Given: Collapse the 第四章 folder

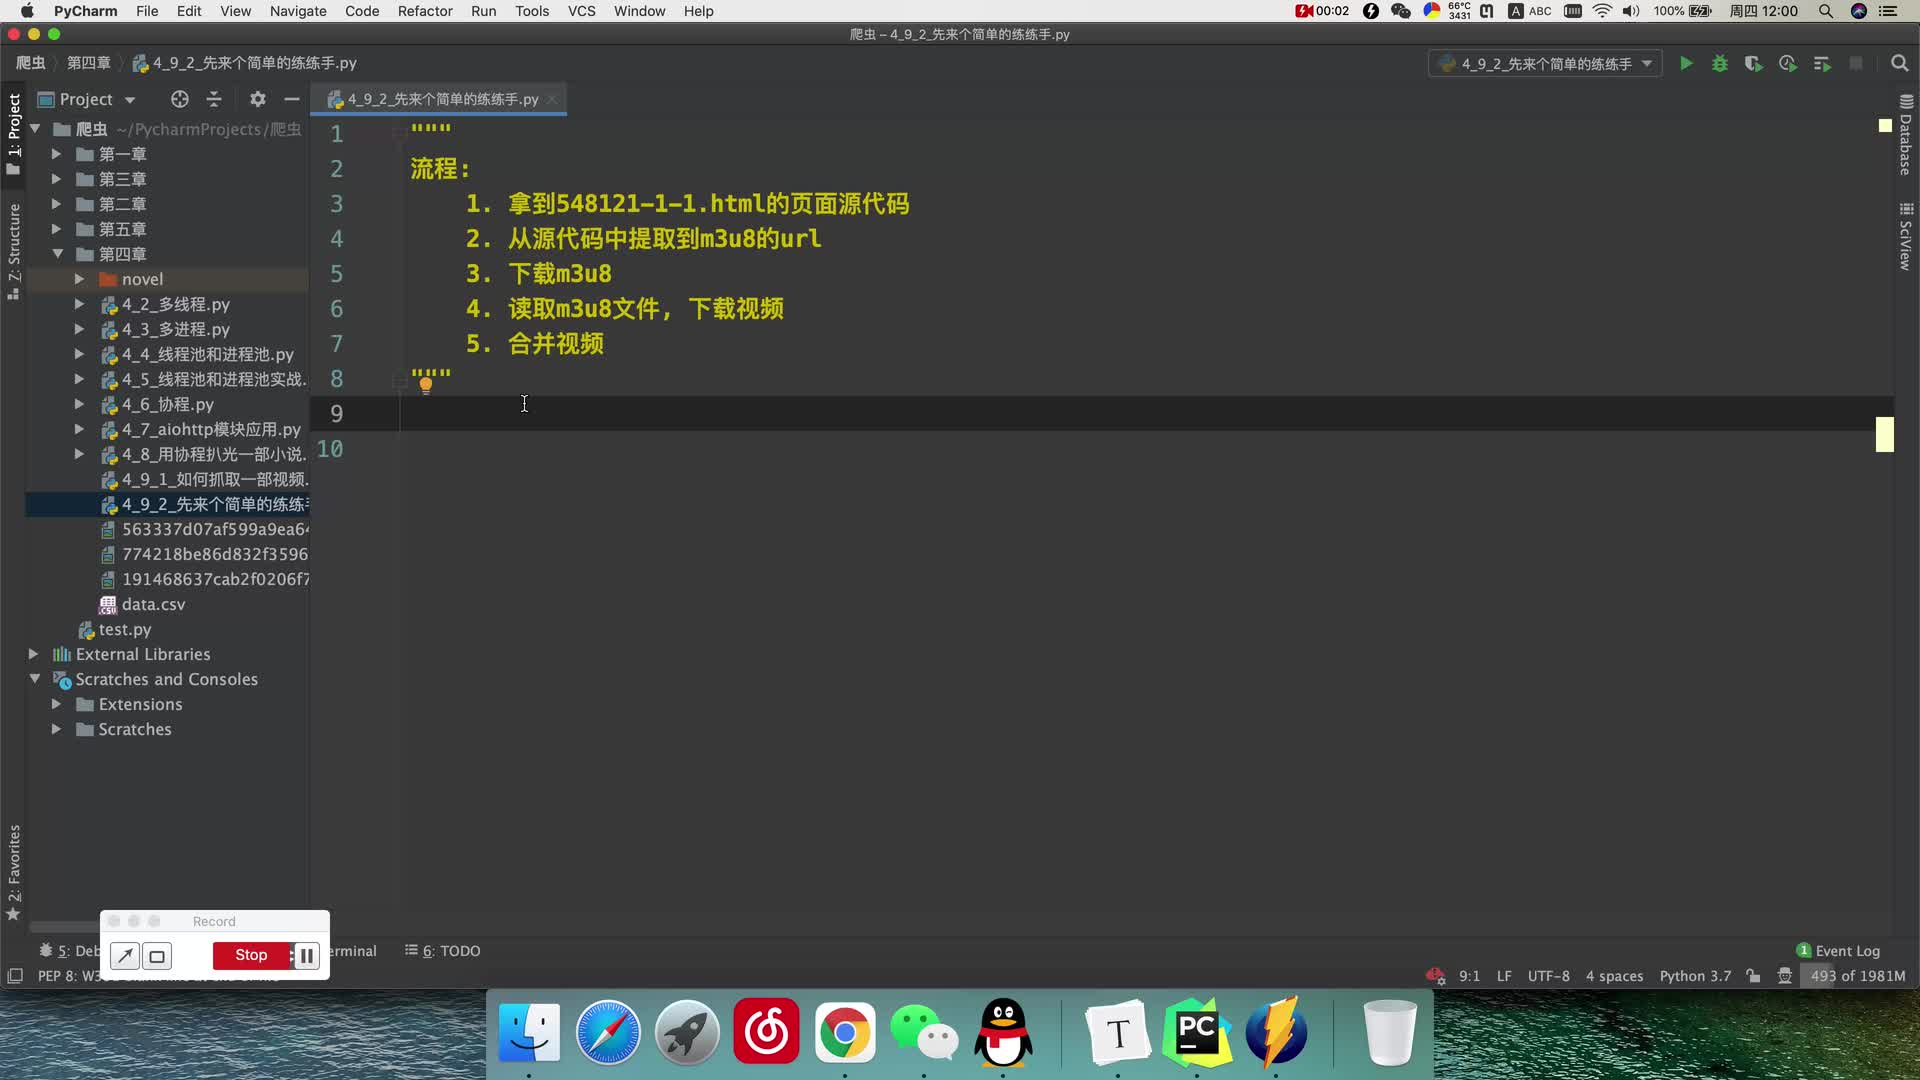Looking at the screenshot, I should 57,254.
